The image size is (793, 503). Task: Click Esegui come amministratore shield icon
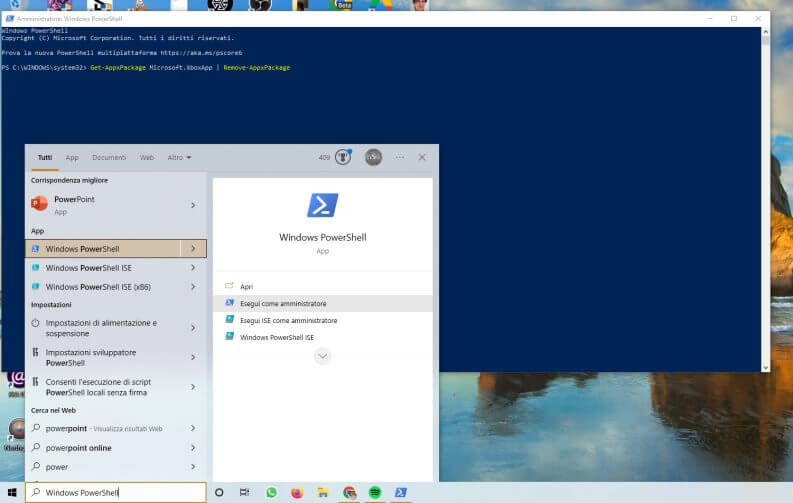230,303
